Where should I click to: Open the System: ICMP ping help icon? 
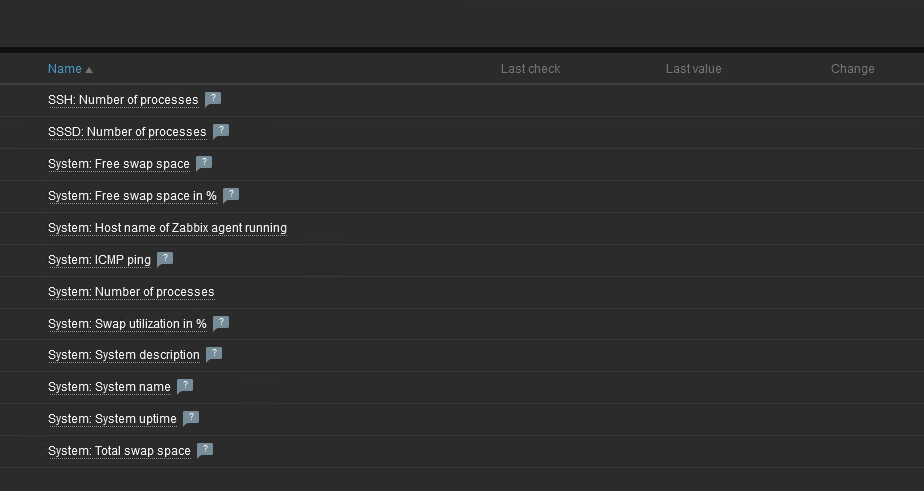[x=165, y=259]
